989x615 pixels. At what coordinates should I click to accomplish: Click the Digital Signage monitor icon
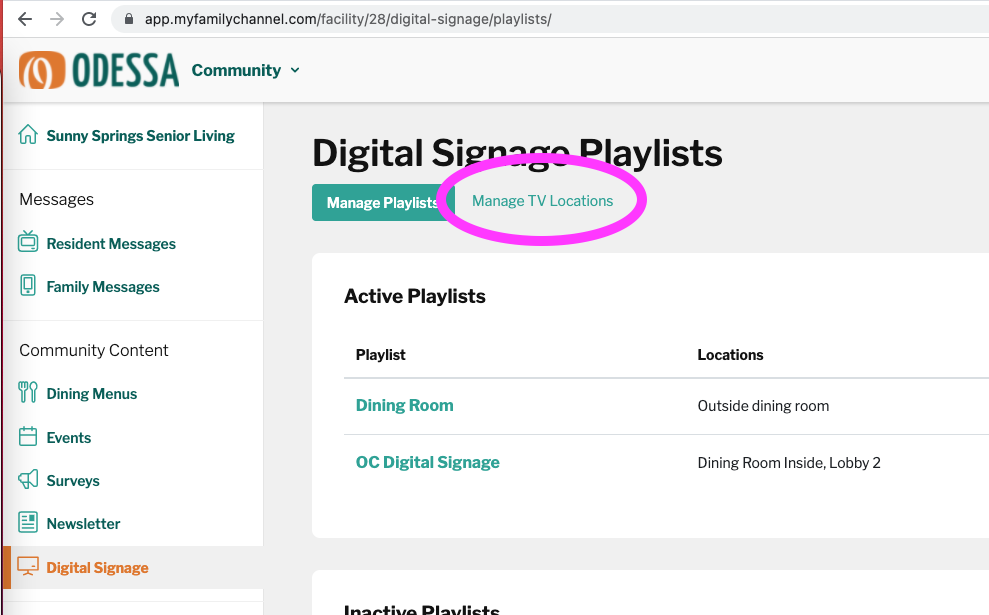click(28, 566)
